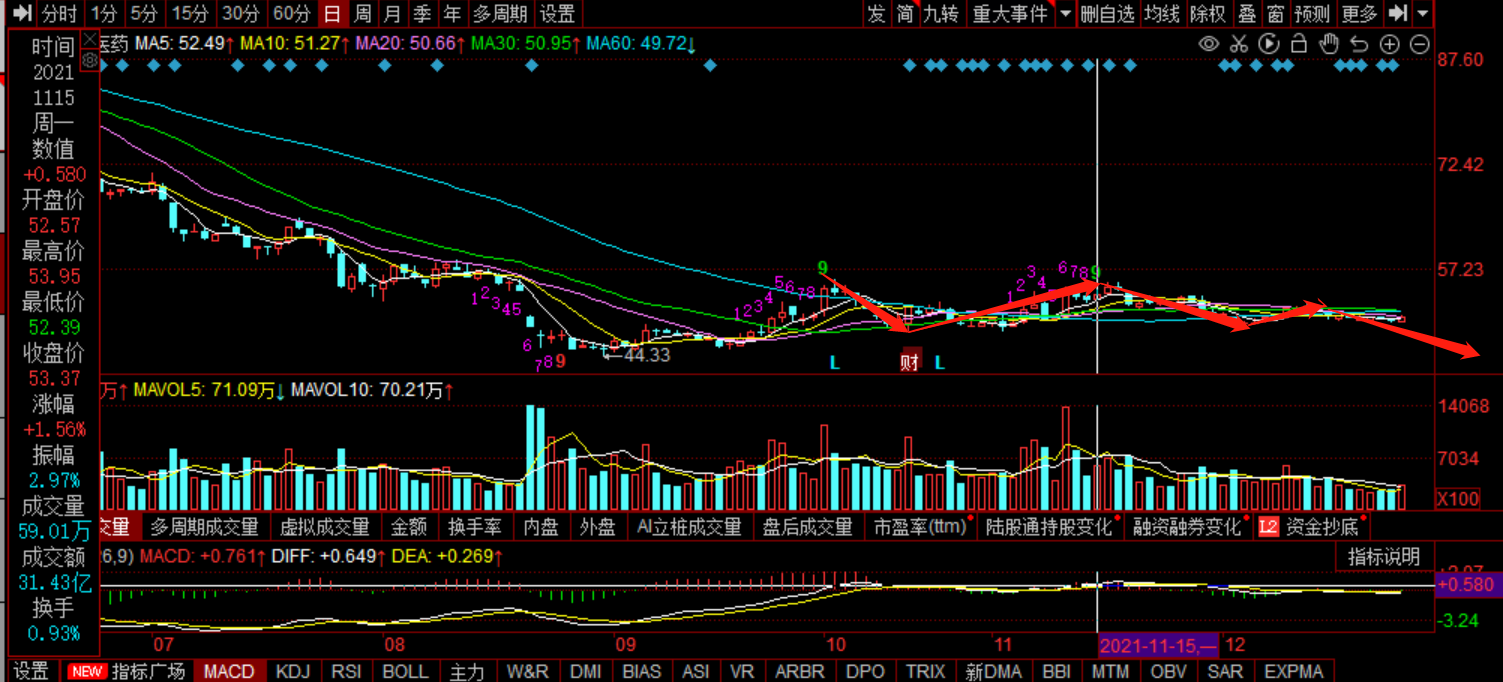Select the KDJ indicator tab
The image size is (1503, 682).
point(293,671)
